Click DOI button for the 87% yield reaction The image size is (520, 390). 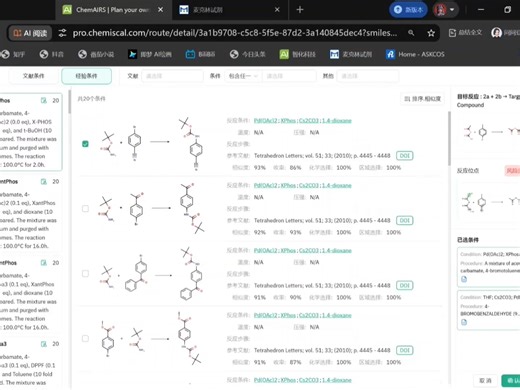[x=405, y=350]
